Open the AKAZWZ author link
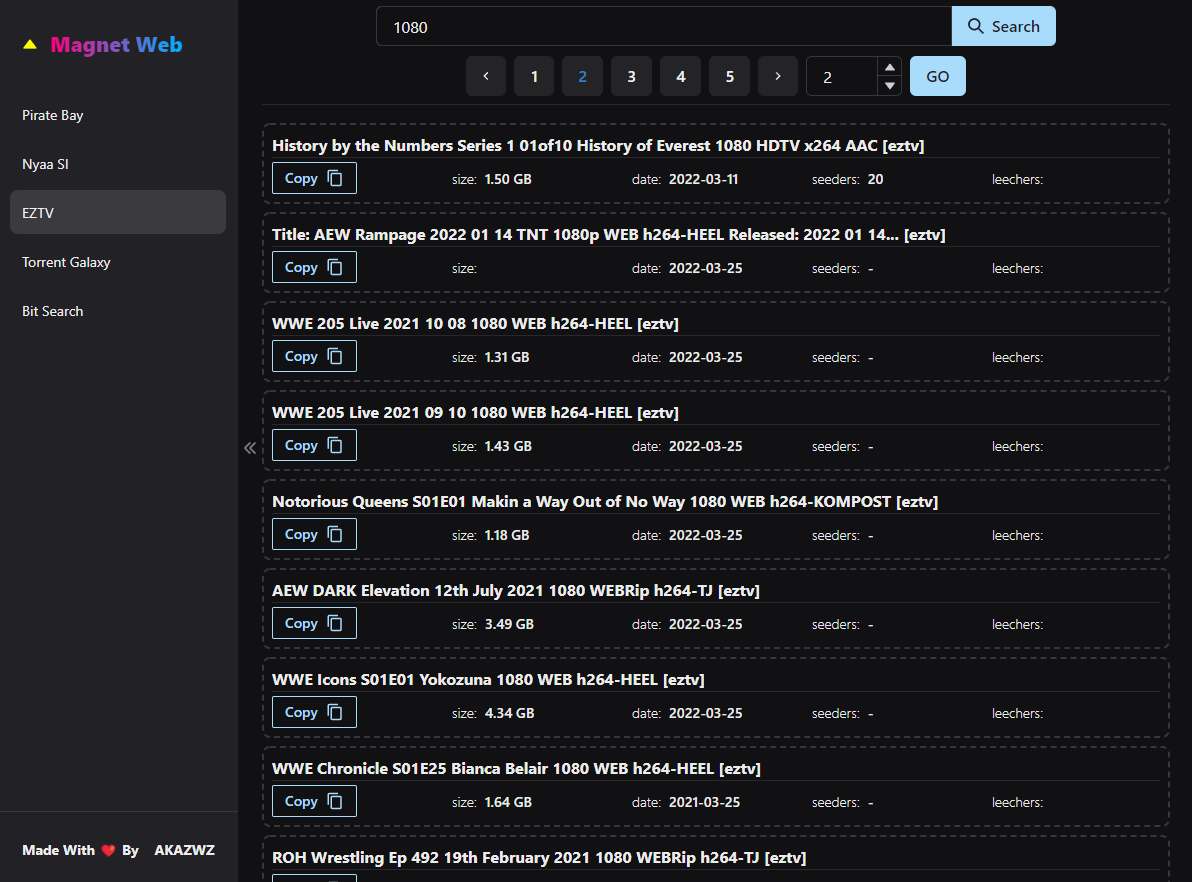This screenshot has height=882, width=1192. (x=185, y=850)
